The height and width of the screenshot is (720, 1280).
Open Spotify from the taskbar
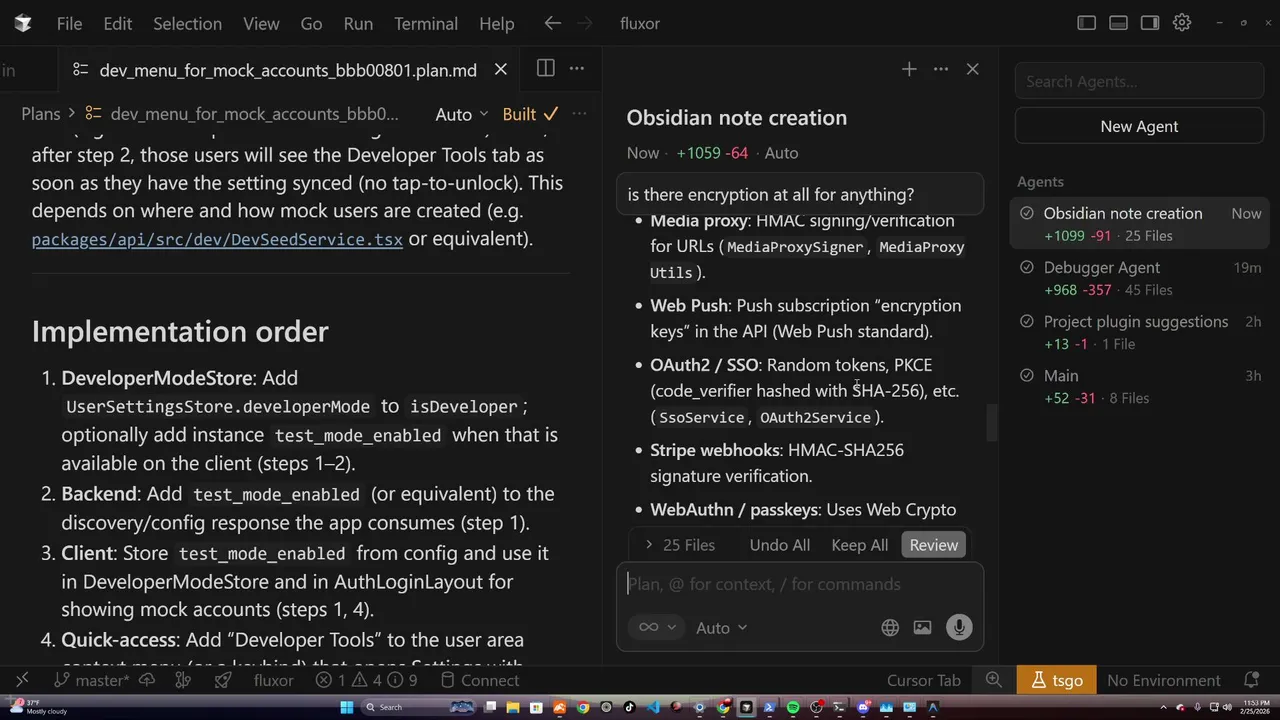[793, 707]
